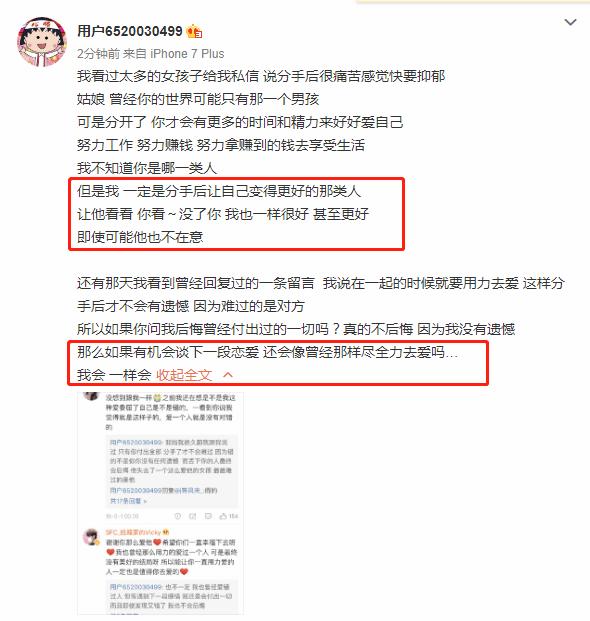The height and width of the screenshot is (621, 590).
Task: Open the attached comment screenshot image
Action: [x=160, y=503]
